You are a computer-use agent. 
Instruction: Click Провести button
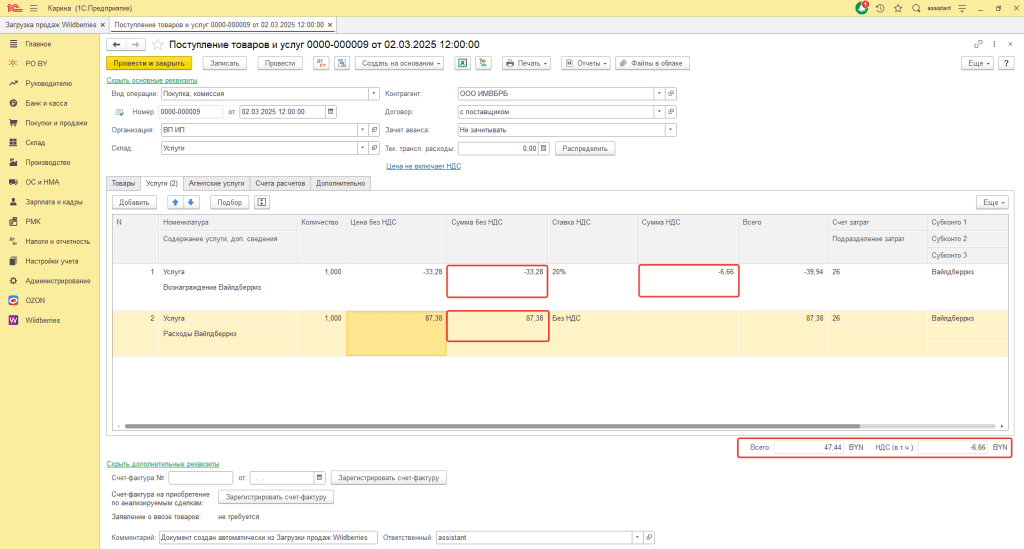click(x=280, y=63)
